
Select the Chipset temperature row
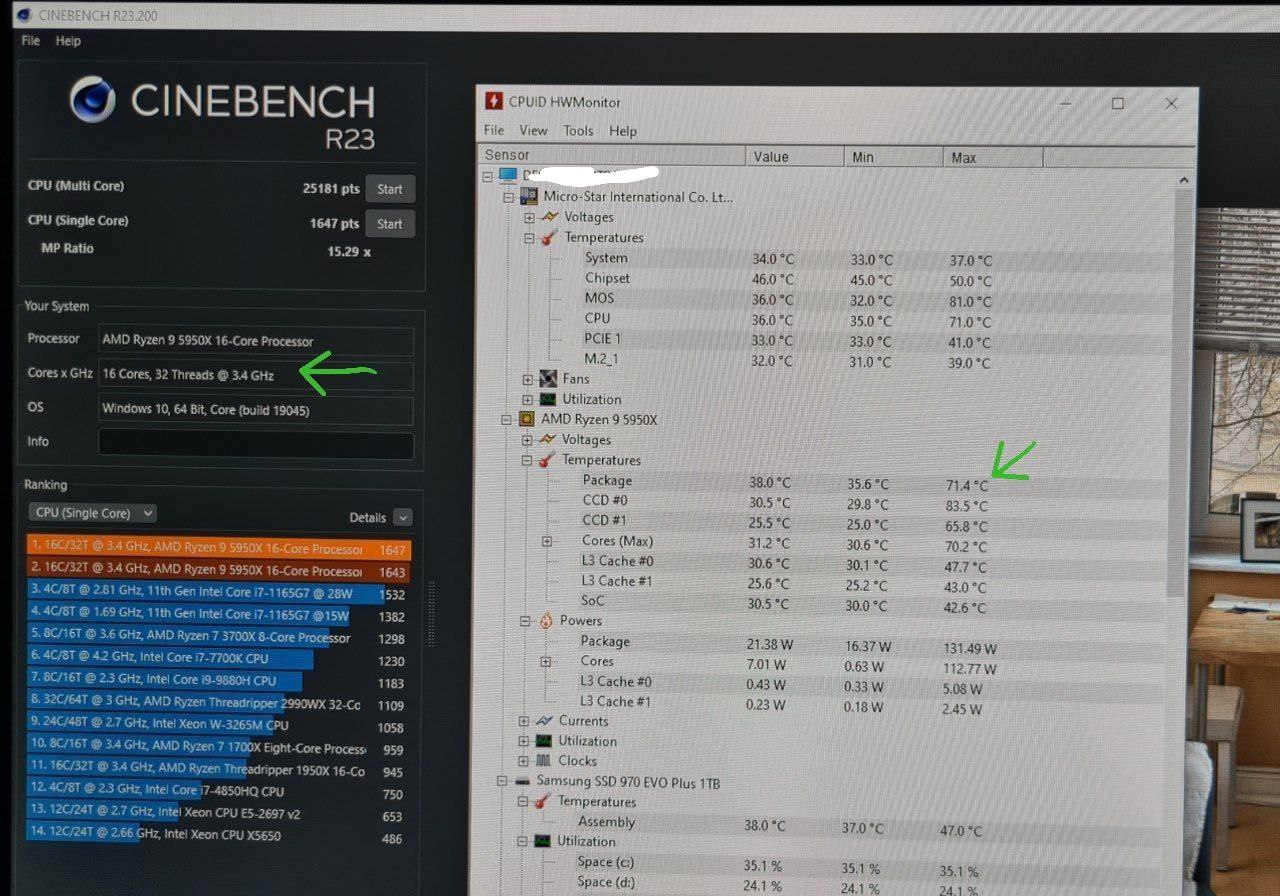click(x=823, y=279)
